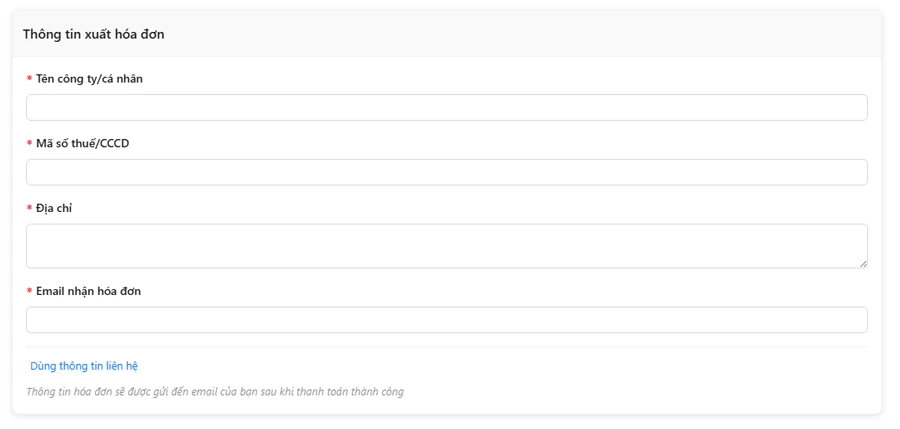
Task: Click the red asterisk beside Mã số thuế/CCCD
Action: point(29,144)
